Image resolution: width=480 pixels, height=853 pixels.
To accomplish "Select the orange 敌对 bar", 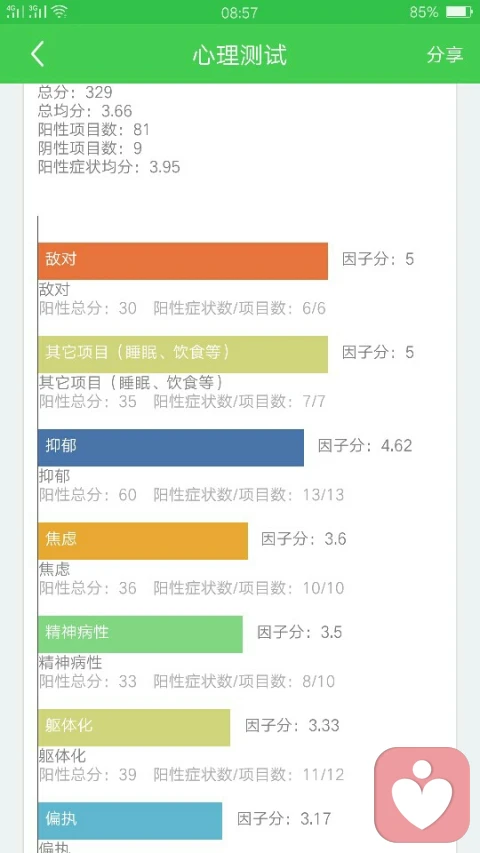I will [x=183, y=261].
